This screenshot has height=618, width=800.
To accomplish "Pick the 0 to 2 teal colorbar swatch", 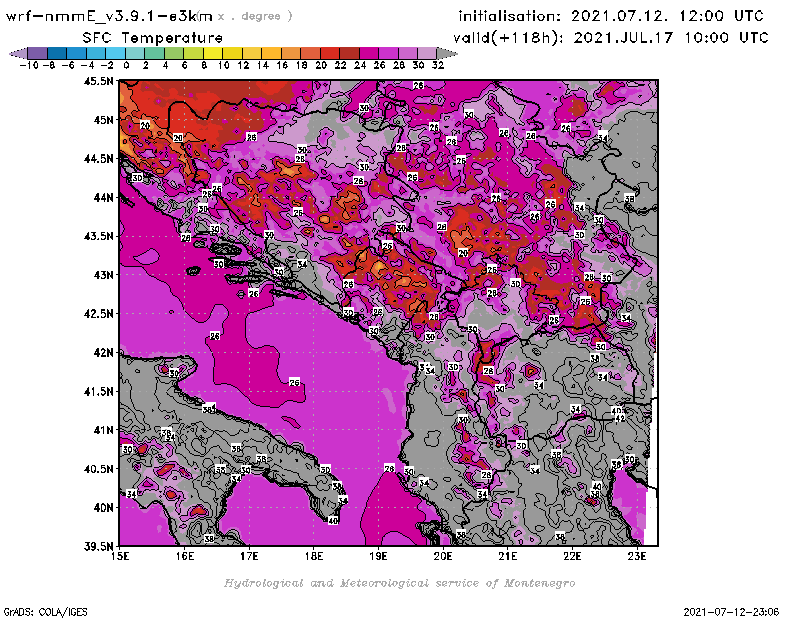I will 135,53.
